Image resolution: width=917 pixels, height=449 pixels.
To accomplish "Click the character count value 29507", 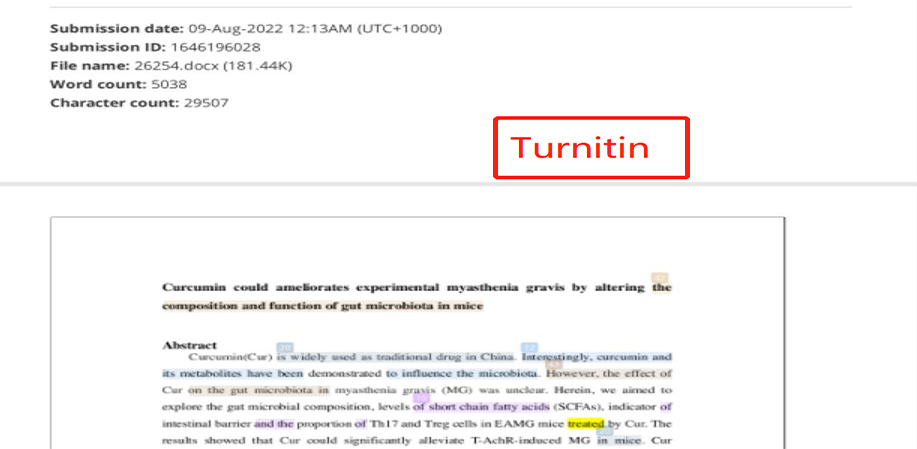I will pos(206,103).
